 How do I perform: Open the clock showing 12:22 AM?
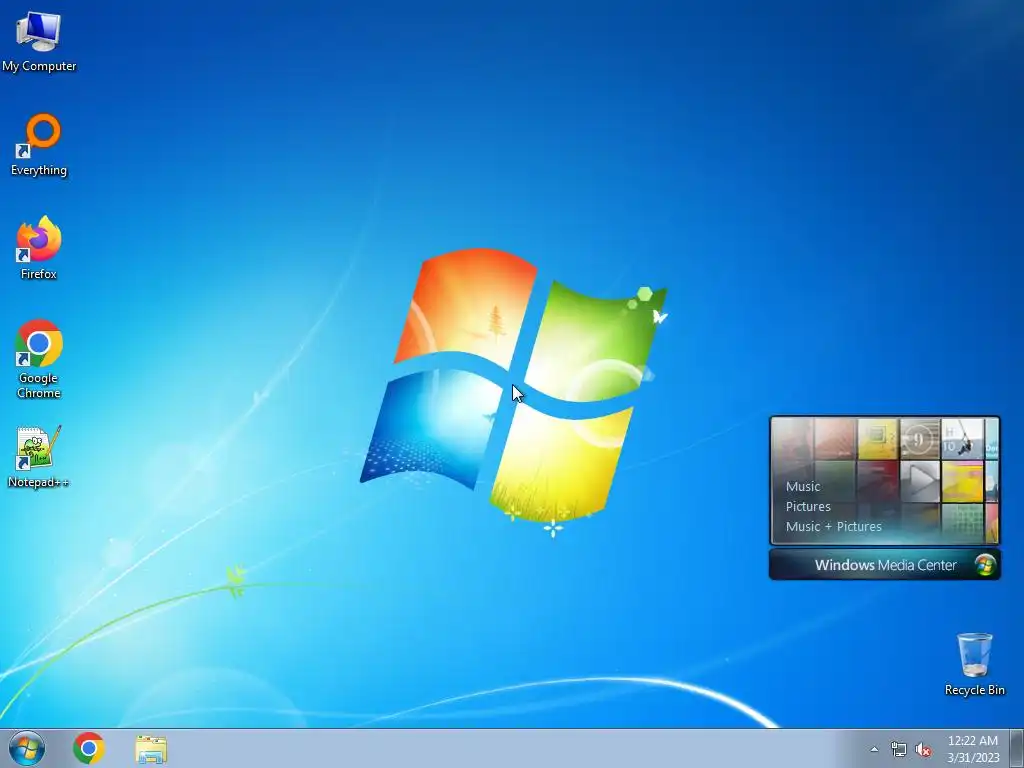973,748
